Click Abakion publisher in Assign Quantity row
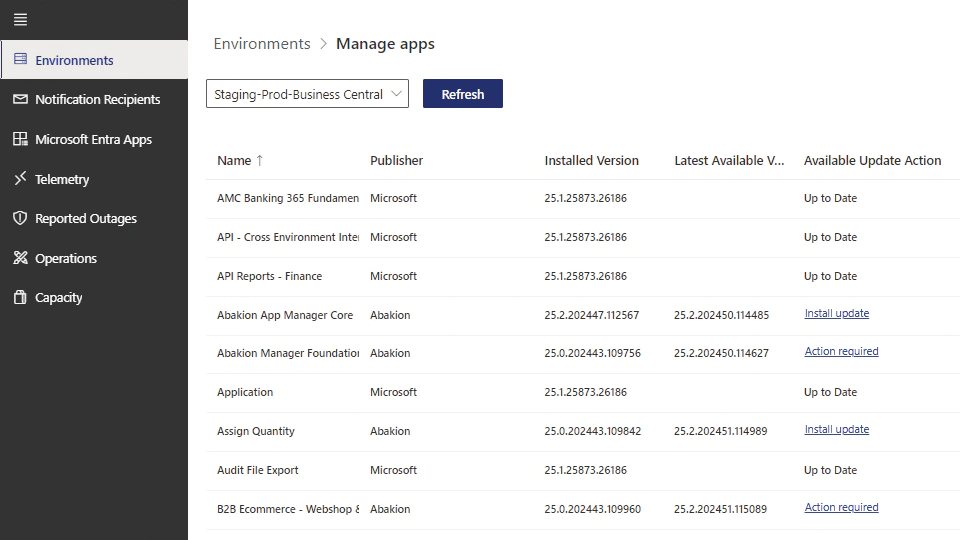Screen dimensions: 960x540 click(390, 431)
